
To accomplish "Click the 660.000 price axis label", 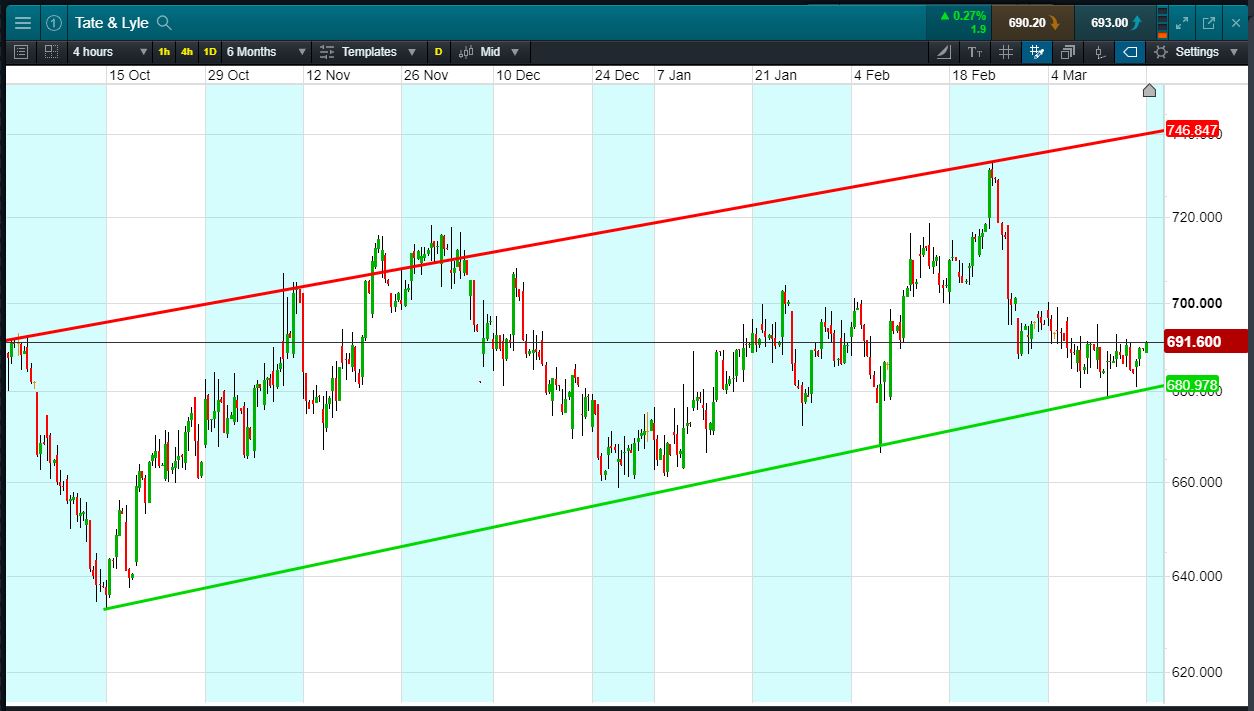I will [1196, 482].
